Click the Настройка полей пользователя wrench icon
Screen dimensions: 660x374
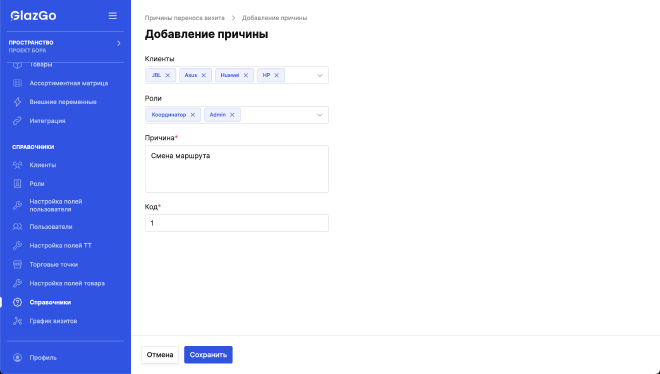(x=17, y=205)
